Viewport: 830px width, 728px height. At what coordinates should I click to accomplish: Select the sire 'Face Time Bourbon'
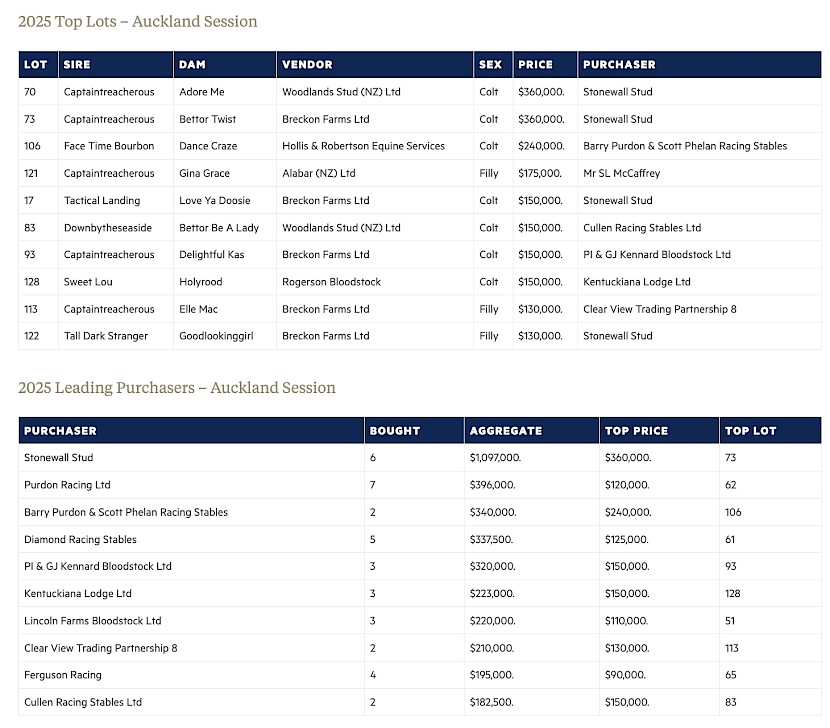click(x=109, y=146)
